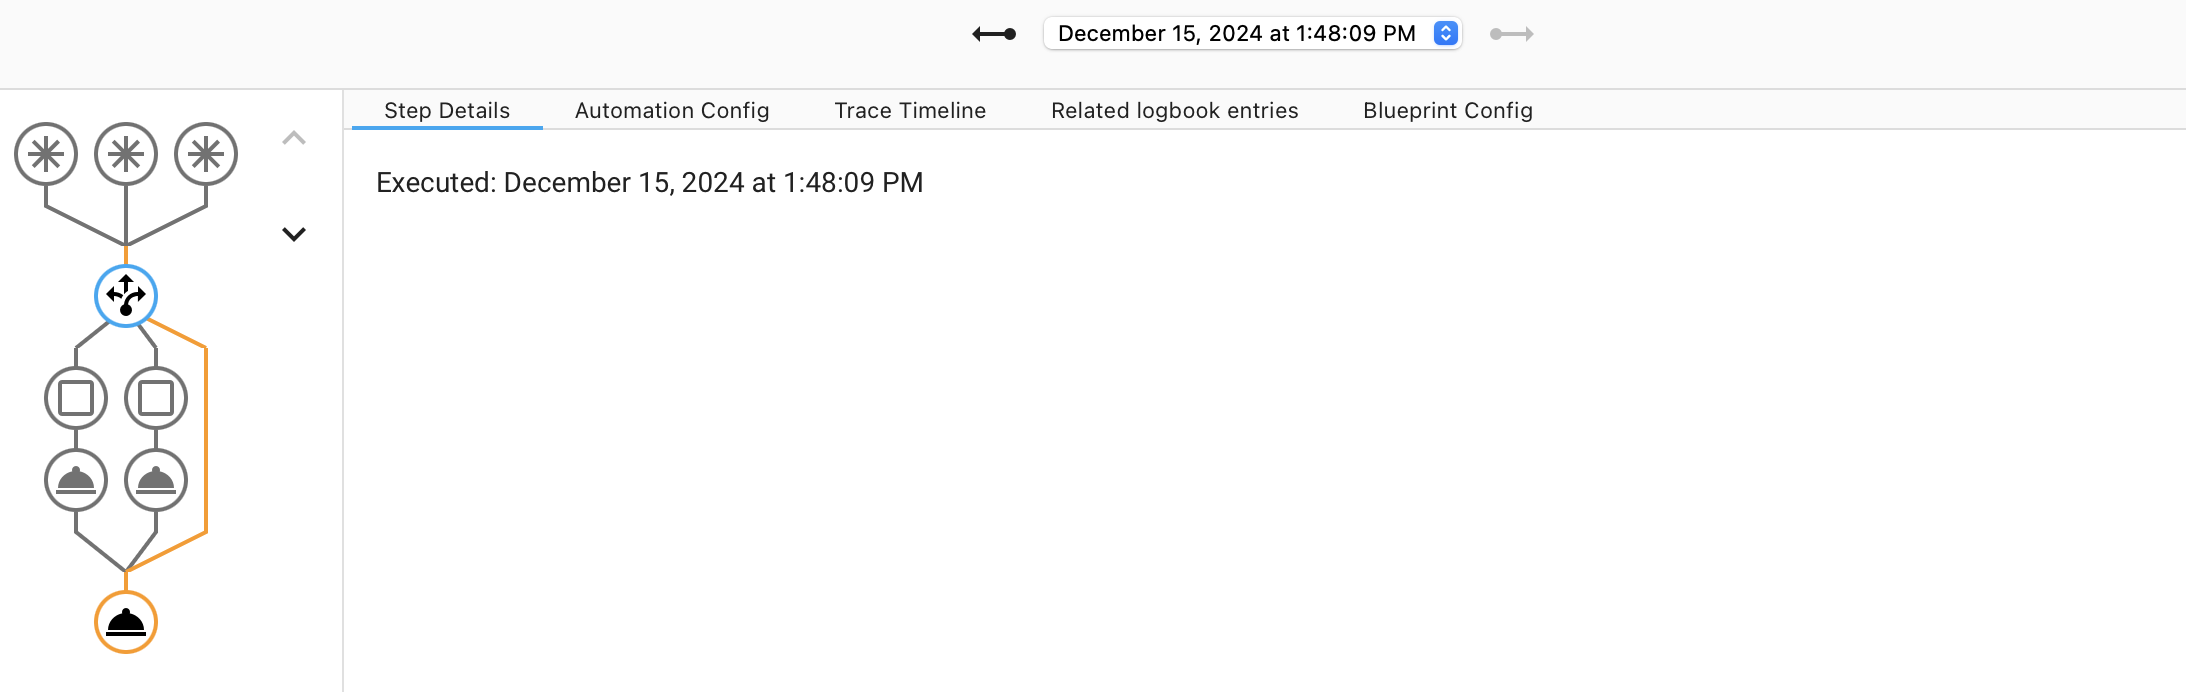2186x692 pixels.
Task: Click the left gray action bell node
Action: pyautogui.click(x=76, y=480)
